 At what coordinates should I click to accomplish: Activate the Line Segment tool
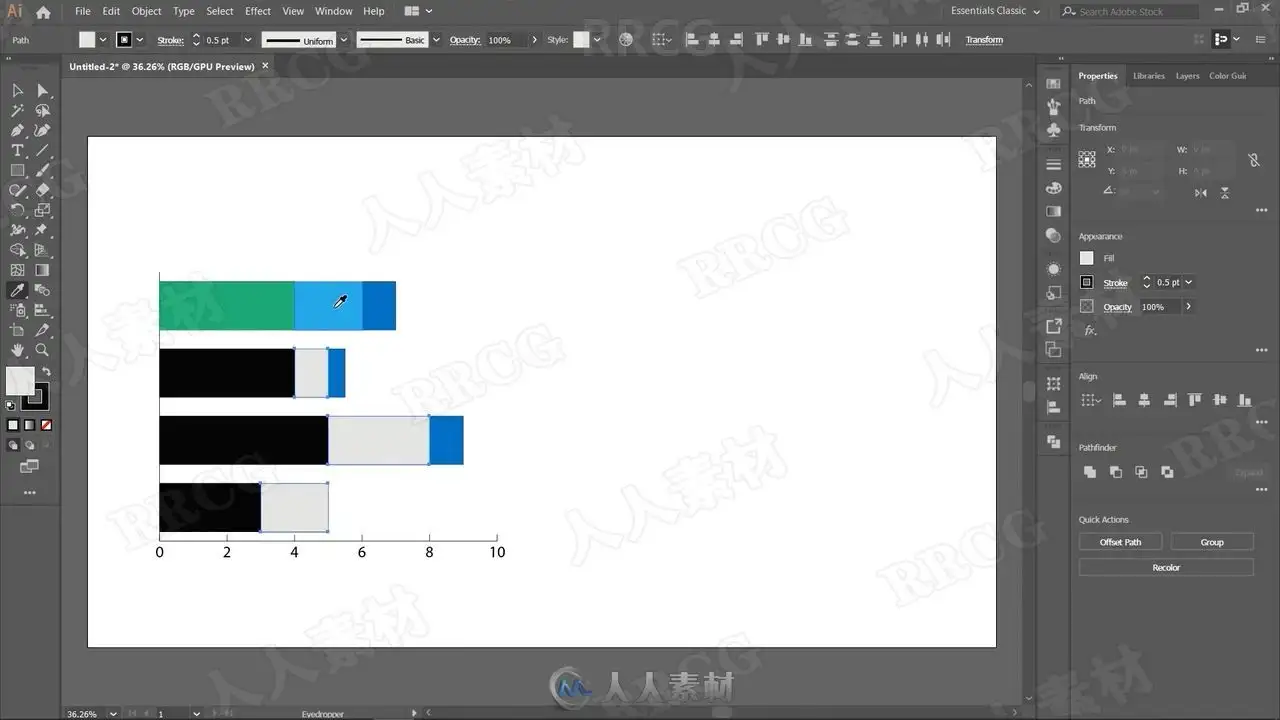[x=42, y=151]
